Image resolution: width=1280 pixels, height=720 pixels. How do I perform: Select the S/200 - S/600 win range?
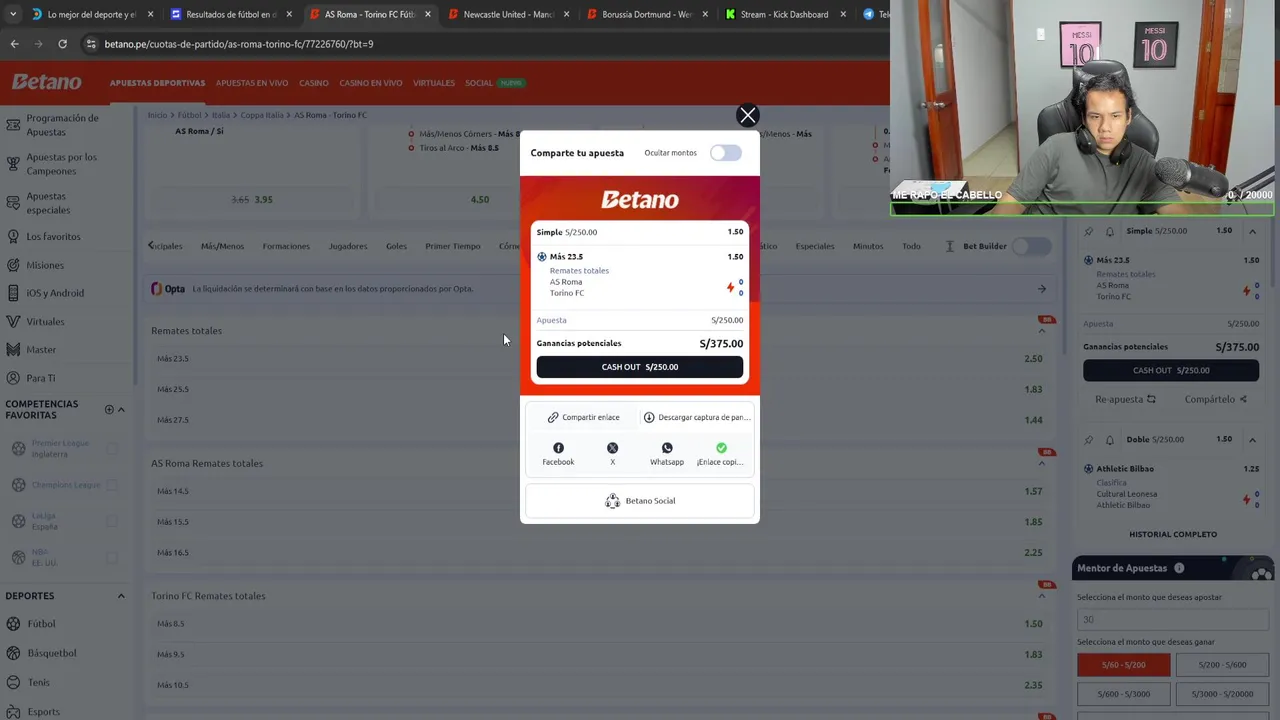pyautogui.click(x=1221, y=665)
